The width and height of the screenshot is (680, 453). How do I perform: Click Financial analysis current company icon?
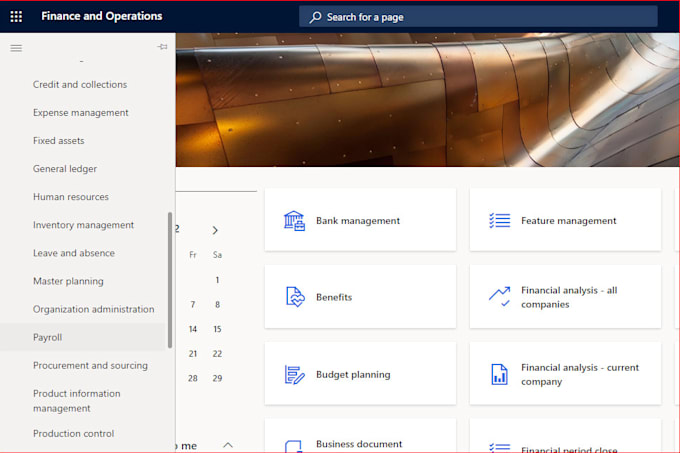pyautogui.click(x=499, y=375)
